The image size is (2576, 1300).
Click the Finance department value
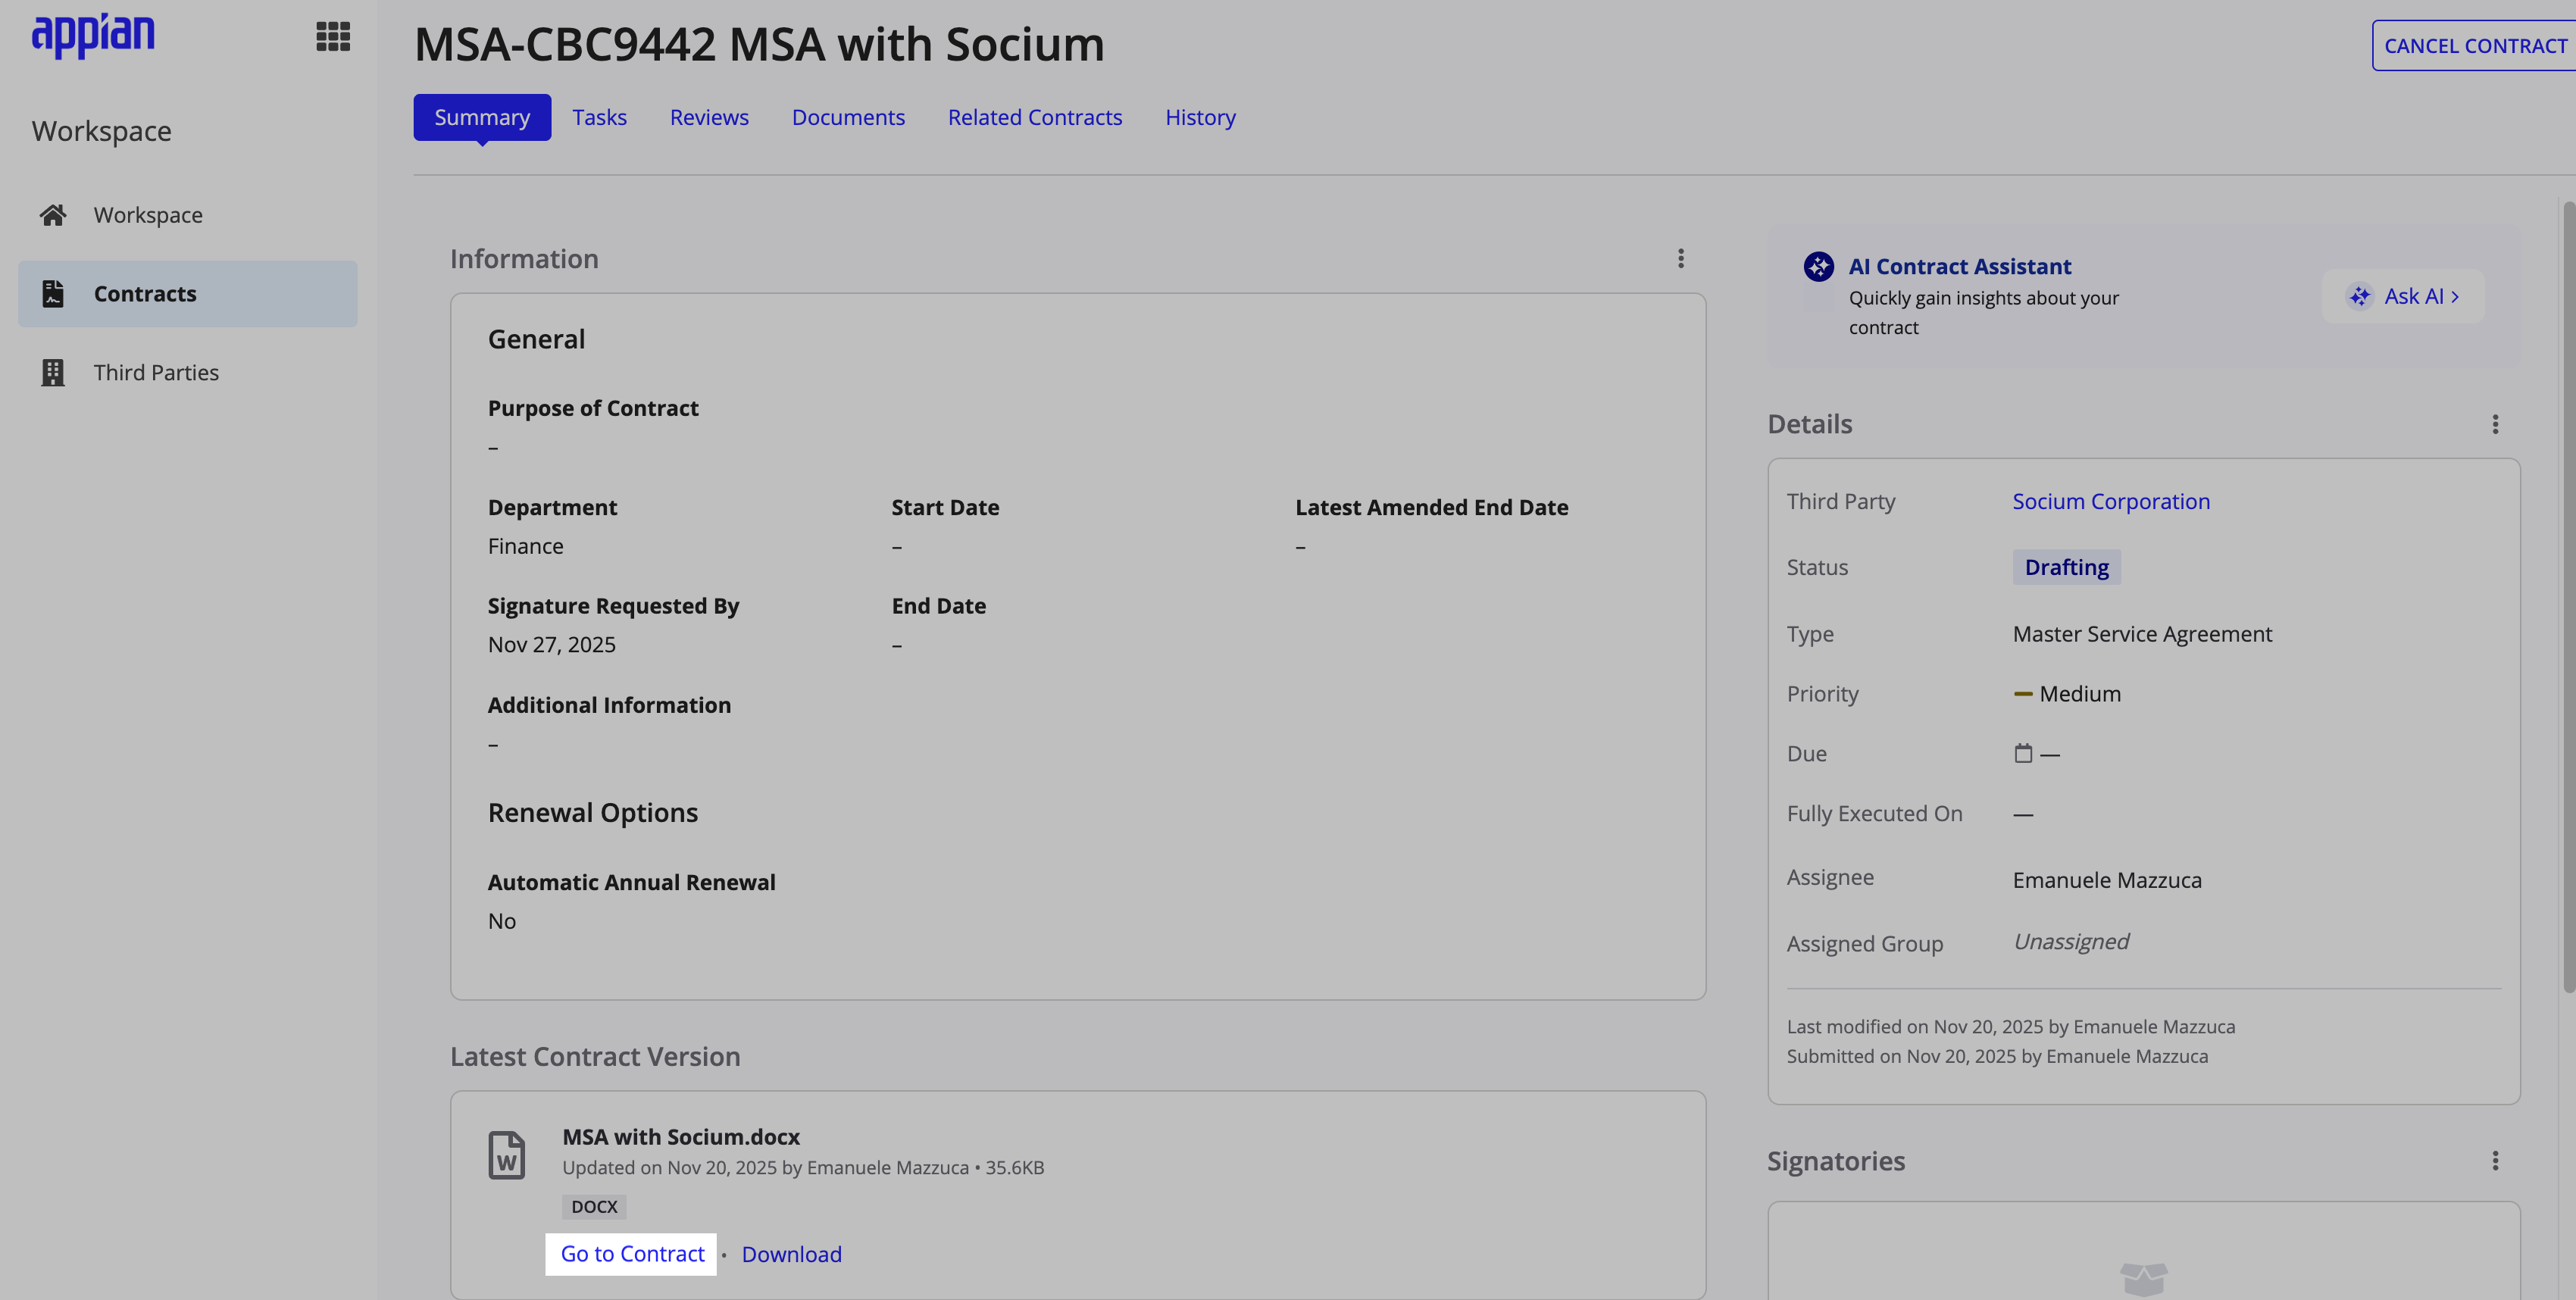tap(526, 546)
